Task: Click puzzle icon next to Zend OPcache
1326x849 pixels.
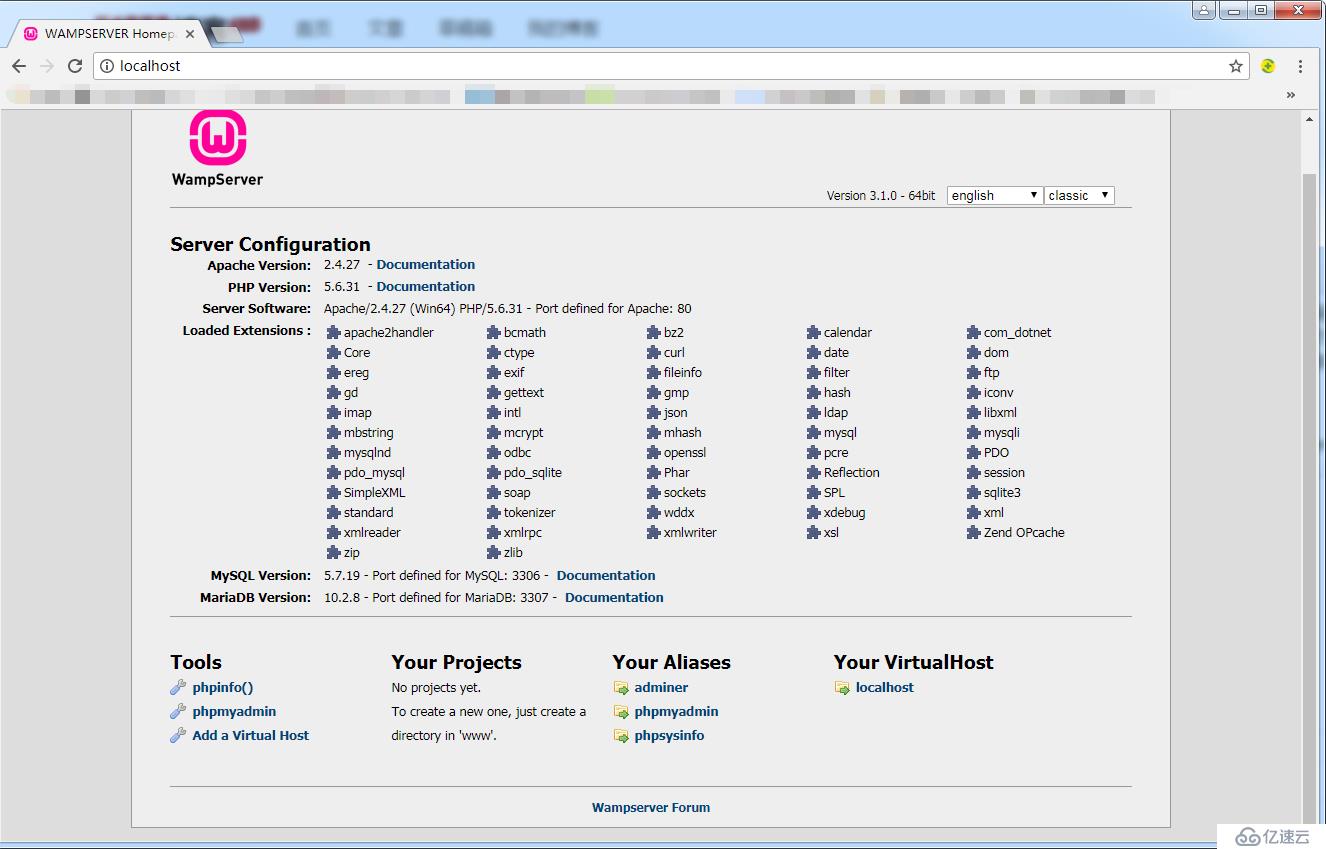Action: pos(974,532)
